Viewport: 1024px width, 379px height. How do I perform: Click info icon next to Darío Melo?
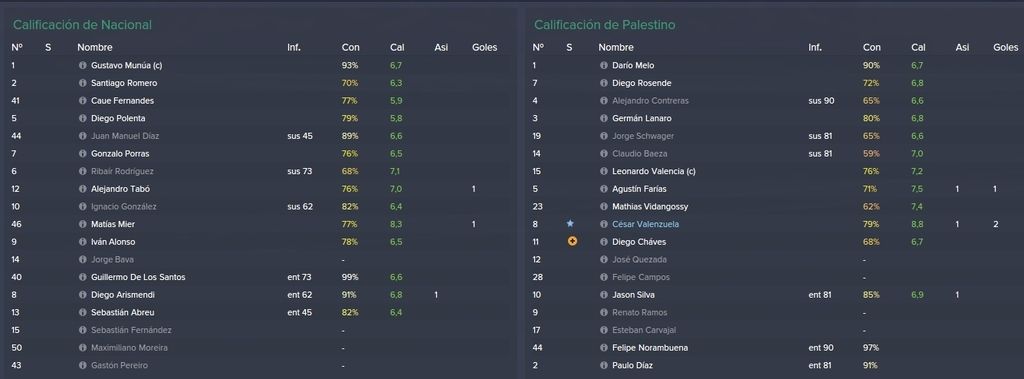tap(603, 65)
